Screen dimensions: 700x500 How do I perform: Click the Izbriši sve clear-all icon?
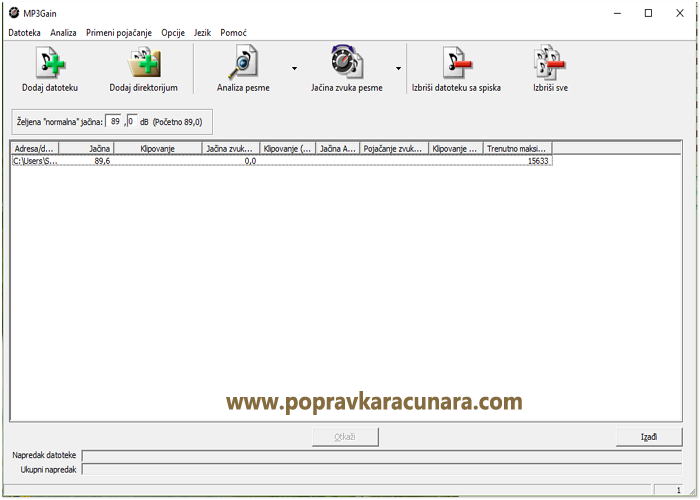coord(550,62)
